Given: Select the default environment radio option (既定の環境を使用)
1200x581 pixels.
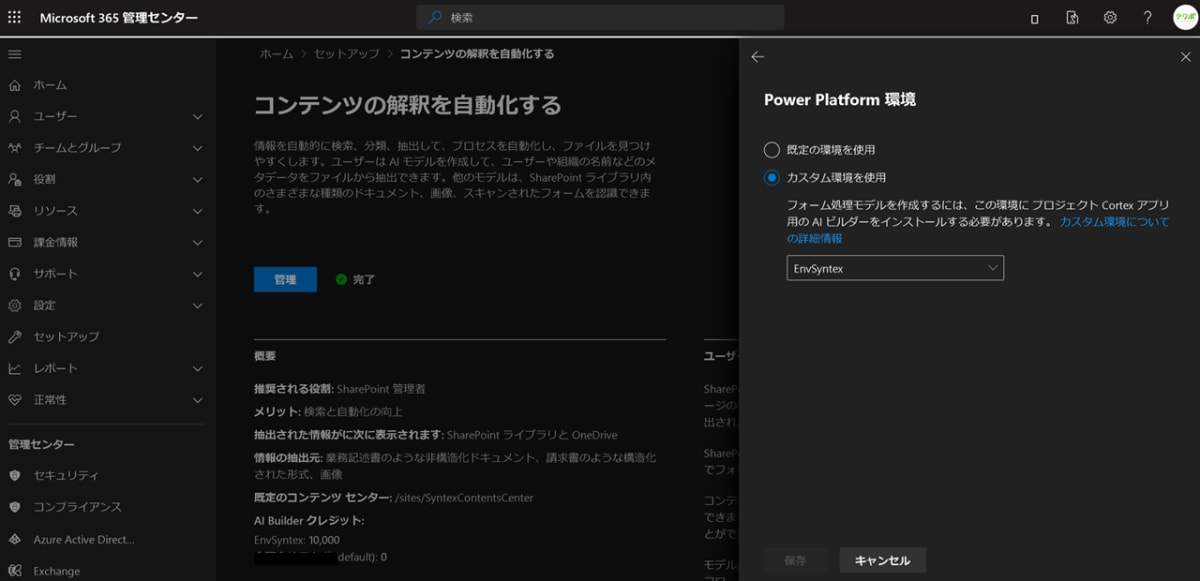Looking at the screenshot, I should [x=771, y=150].
